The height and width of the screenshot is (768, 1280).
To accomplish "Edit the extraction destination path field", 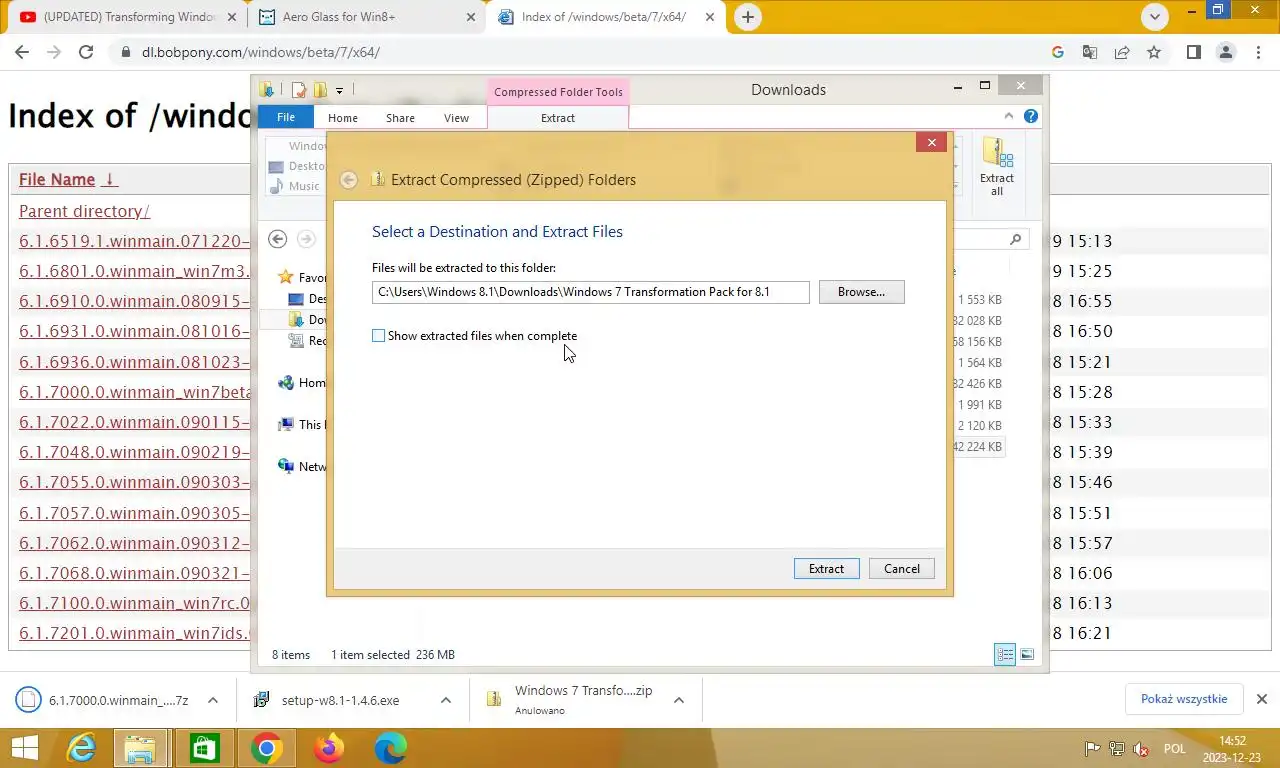I will (590, 292).
